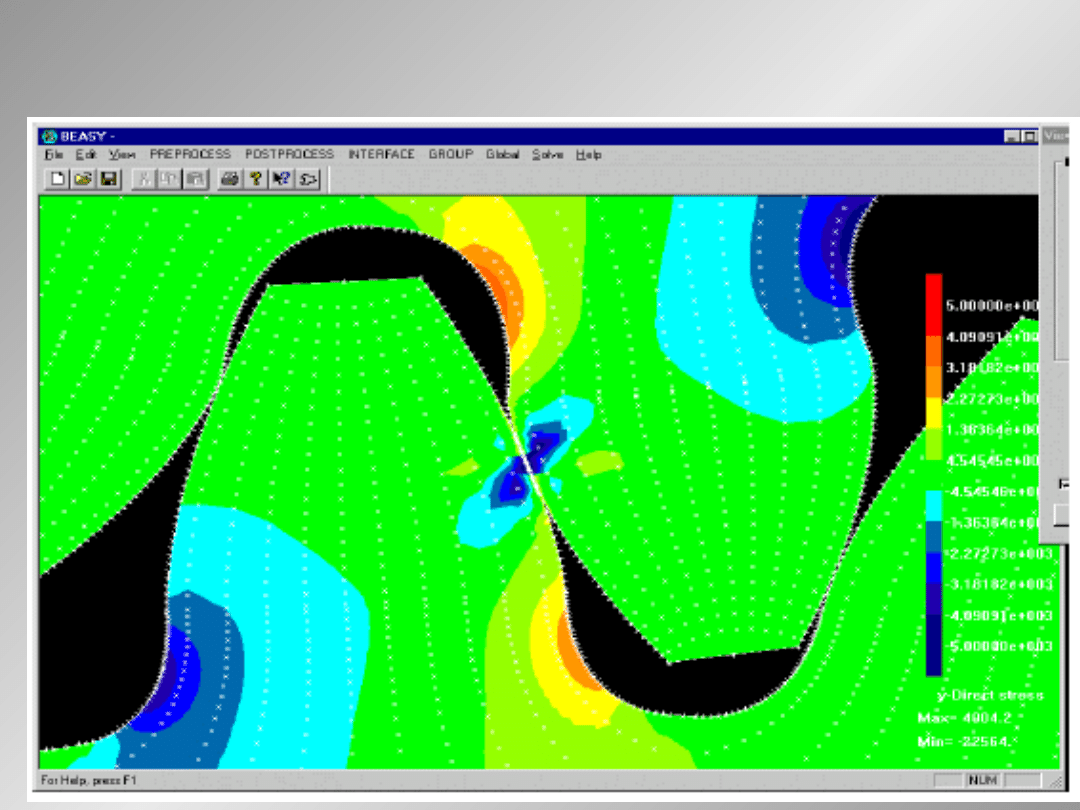Image resolution: width=1080 pixels, height=810 pixels.
Task: Open the GROUP menu
Action: (x=451, y=155)
